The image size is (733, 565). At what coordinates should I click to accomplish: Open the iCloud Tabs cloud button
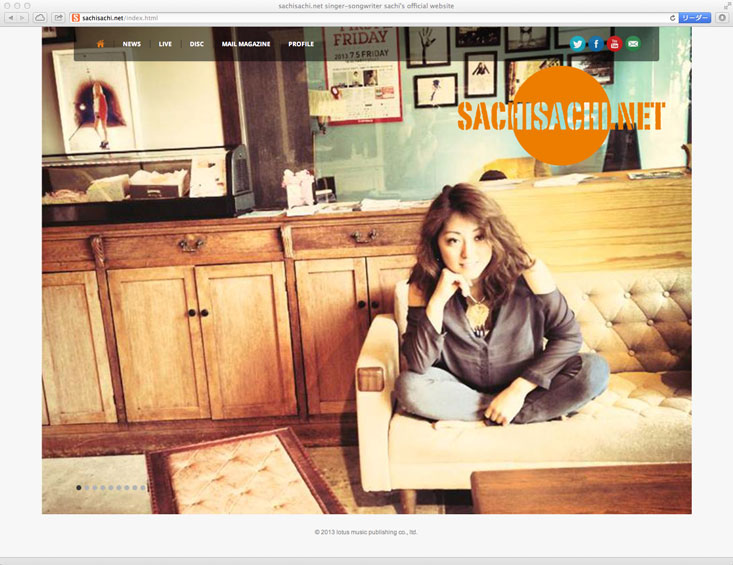[40, 18]
